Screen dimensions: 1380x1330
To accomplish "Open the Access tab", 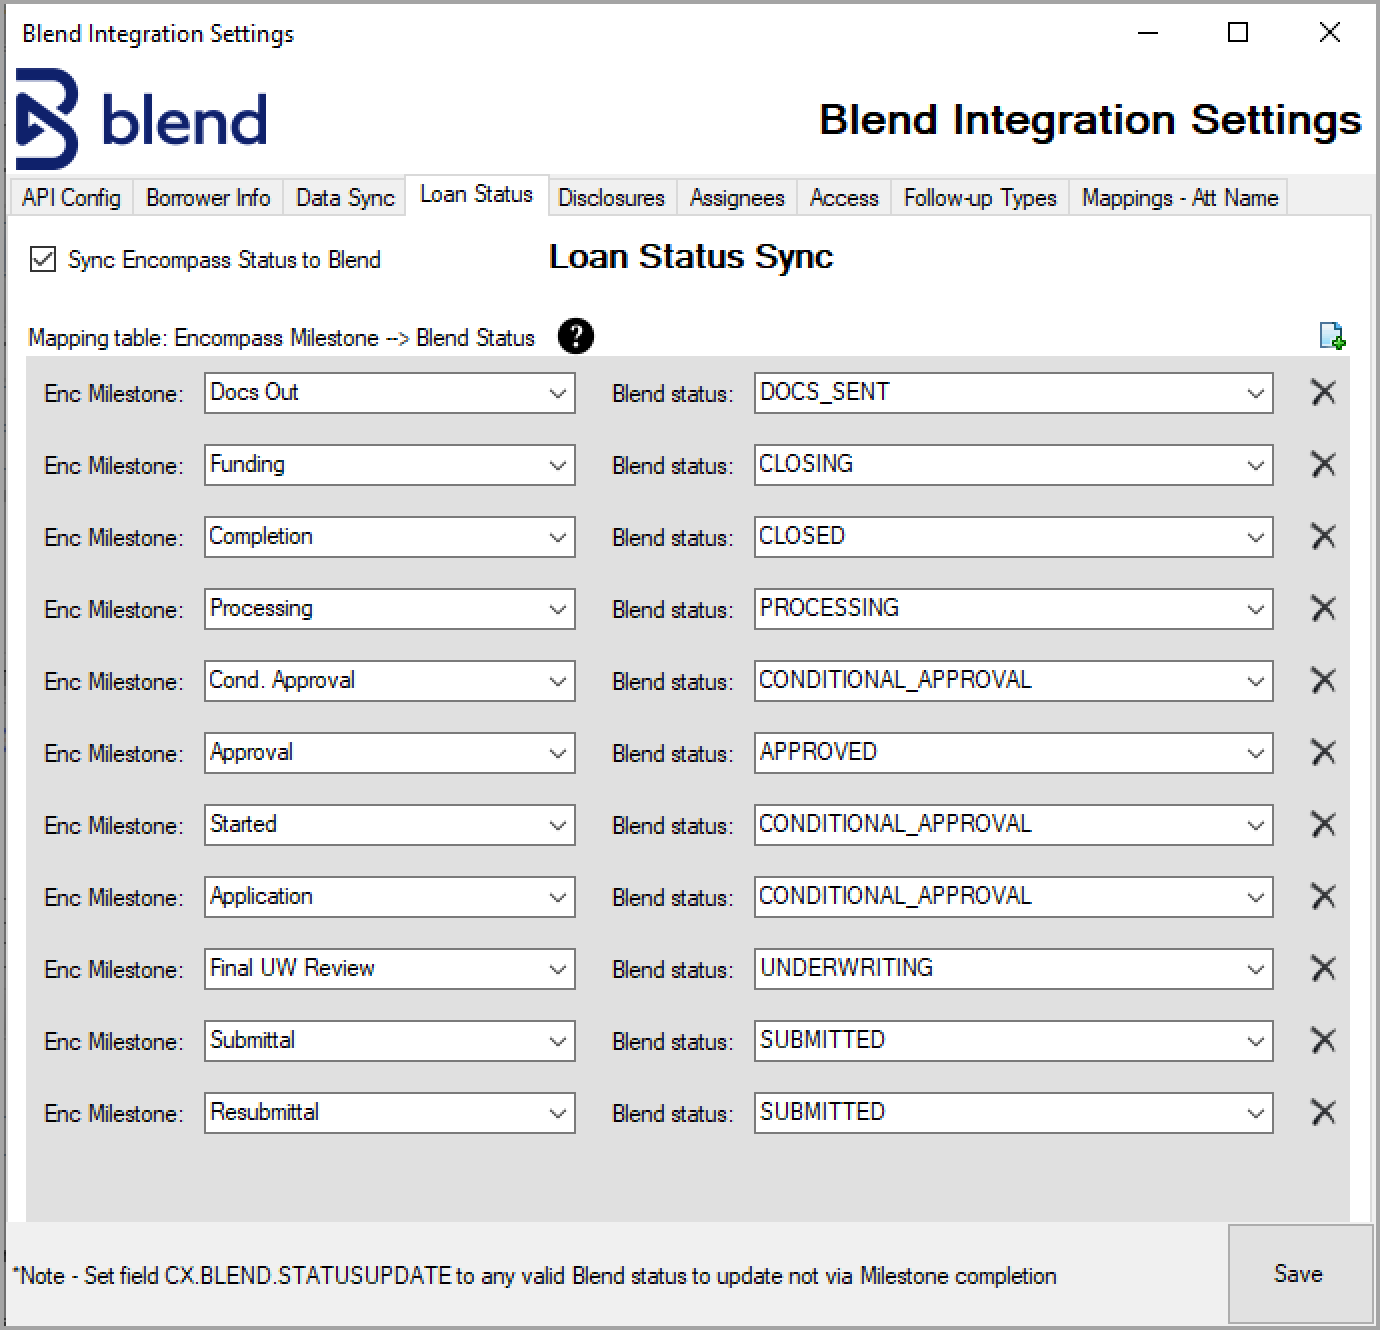I will (x=844, y=198).
